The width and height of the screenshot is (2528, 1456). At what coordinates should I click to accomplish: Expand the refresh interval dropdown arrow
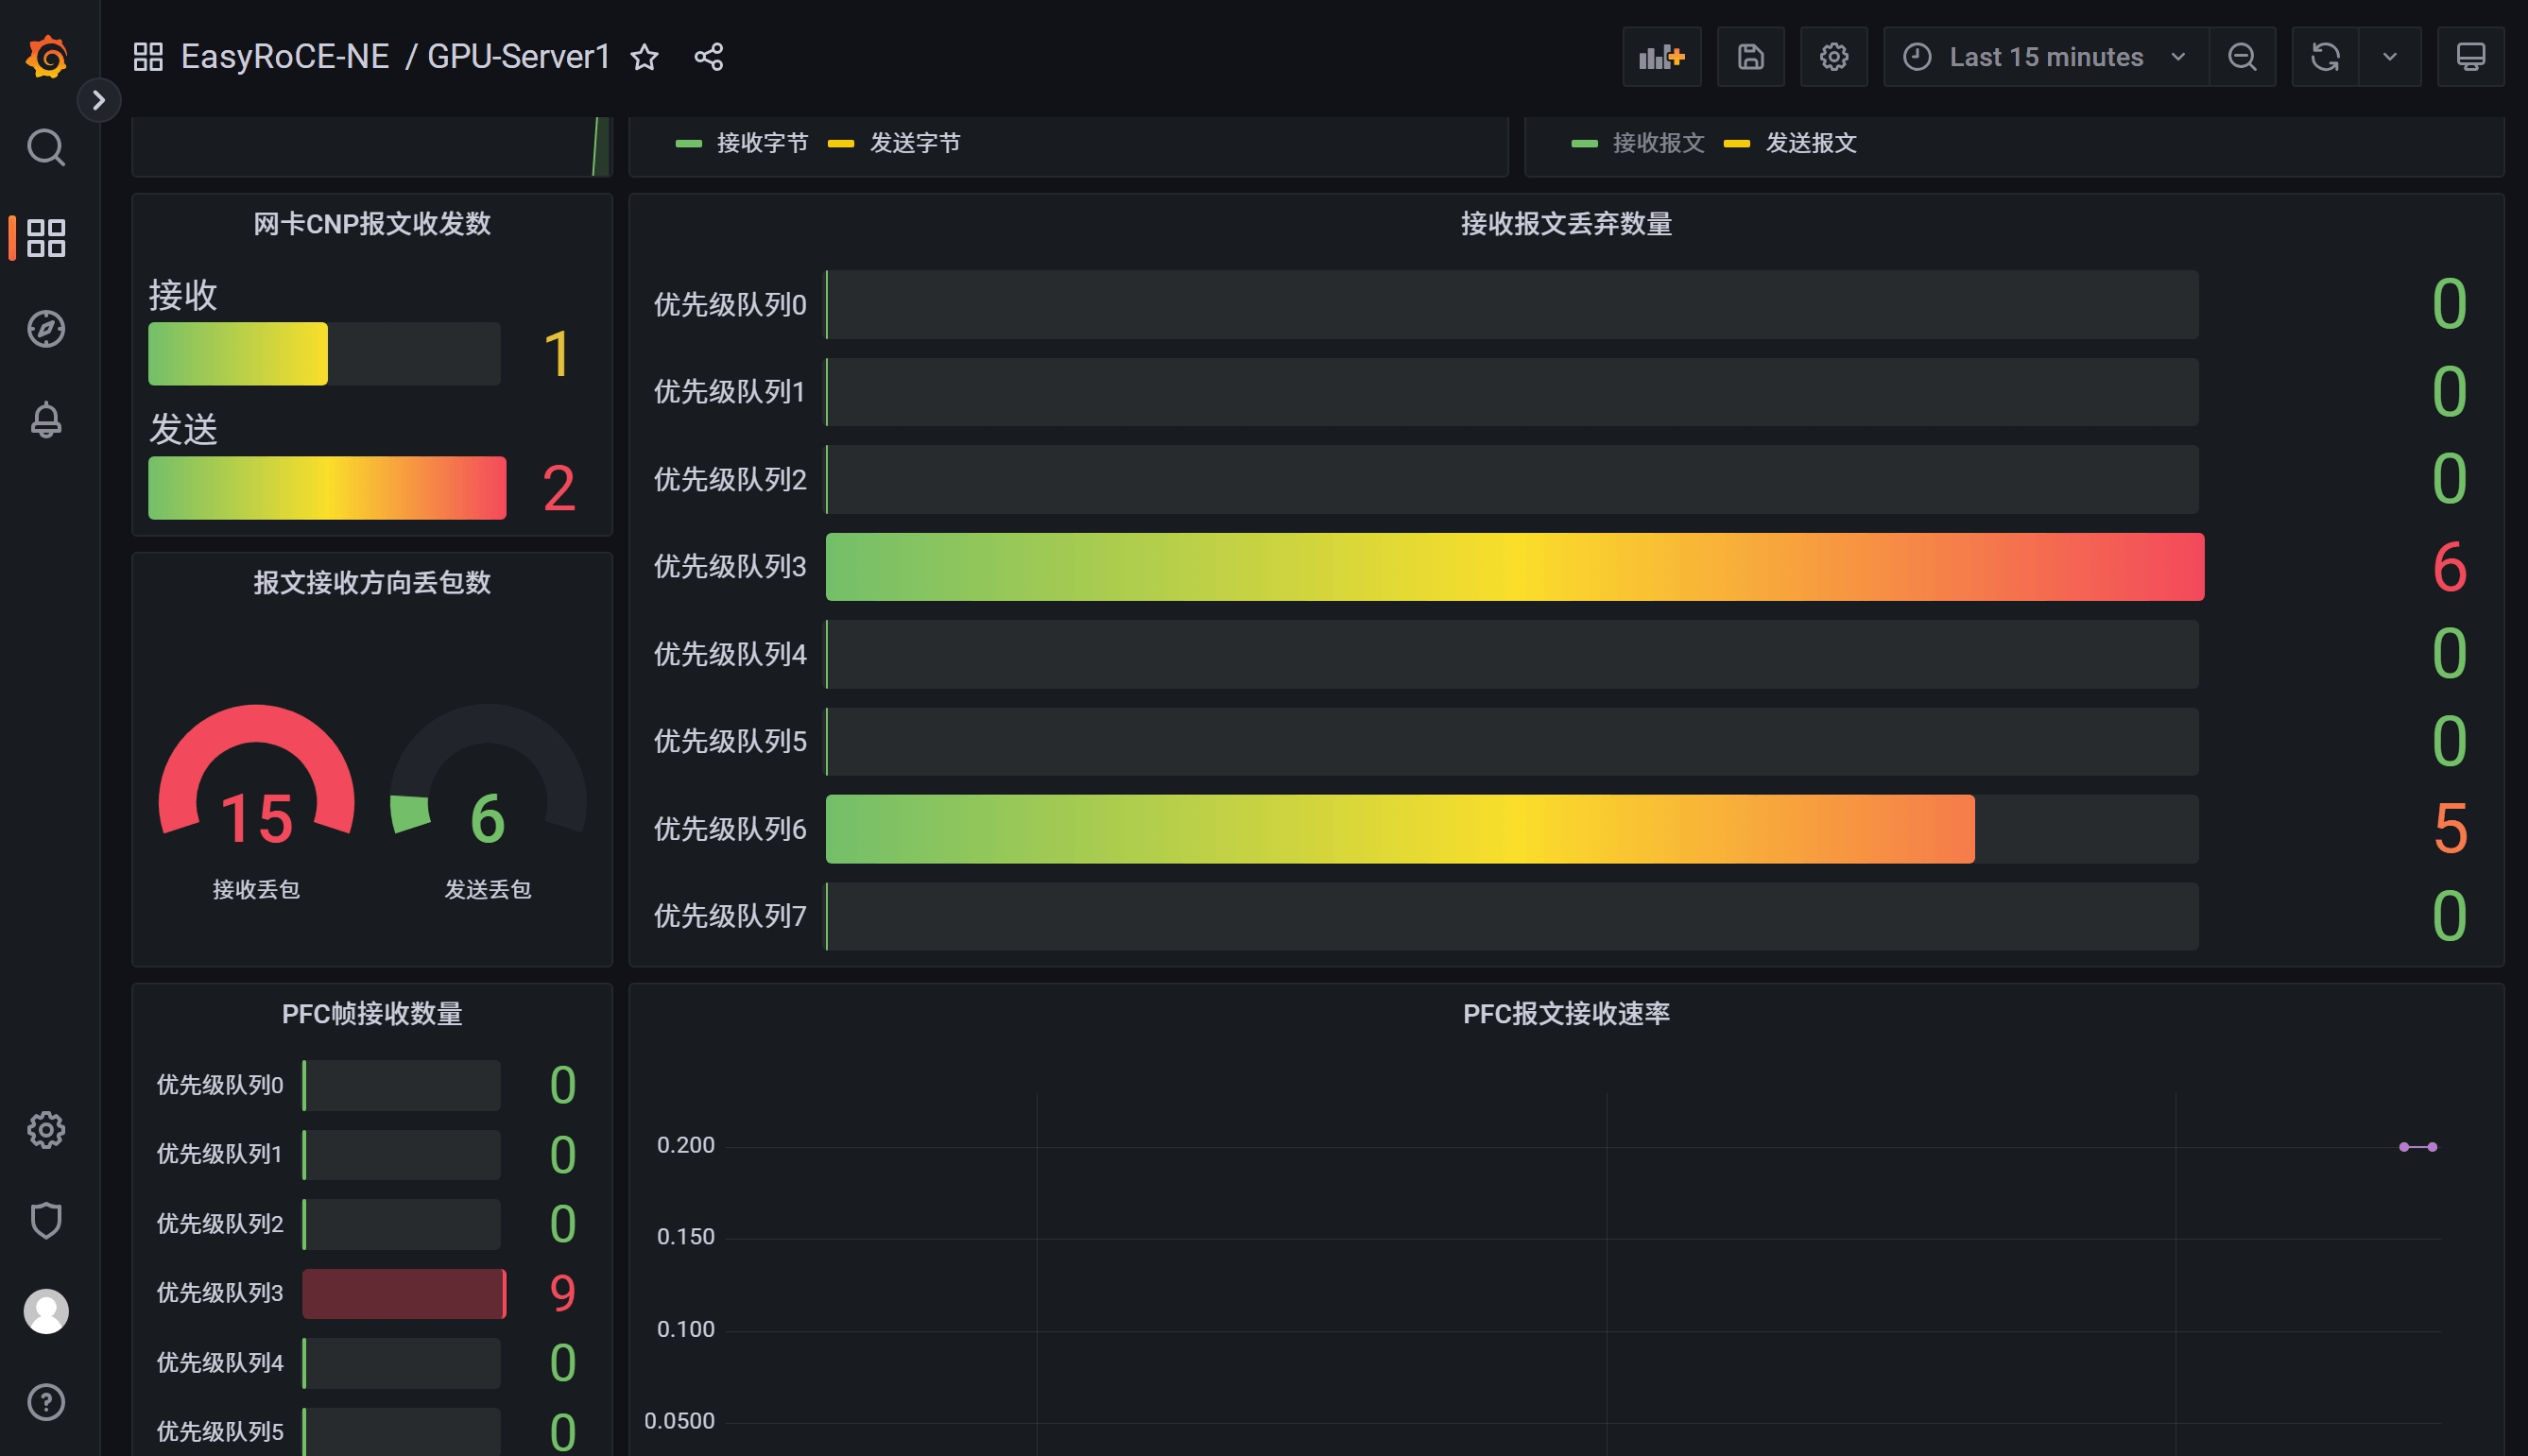click(x=2389, y=57)
